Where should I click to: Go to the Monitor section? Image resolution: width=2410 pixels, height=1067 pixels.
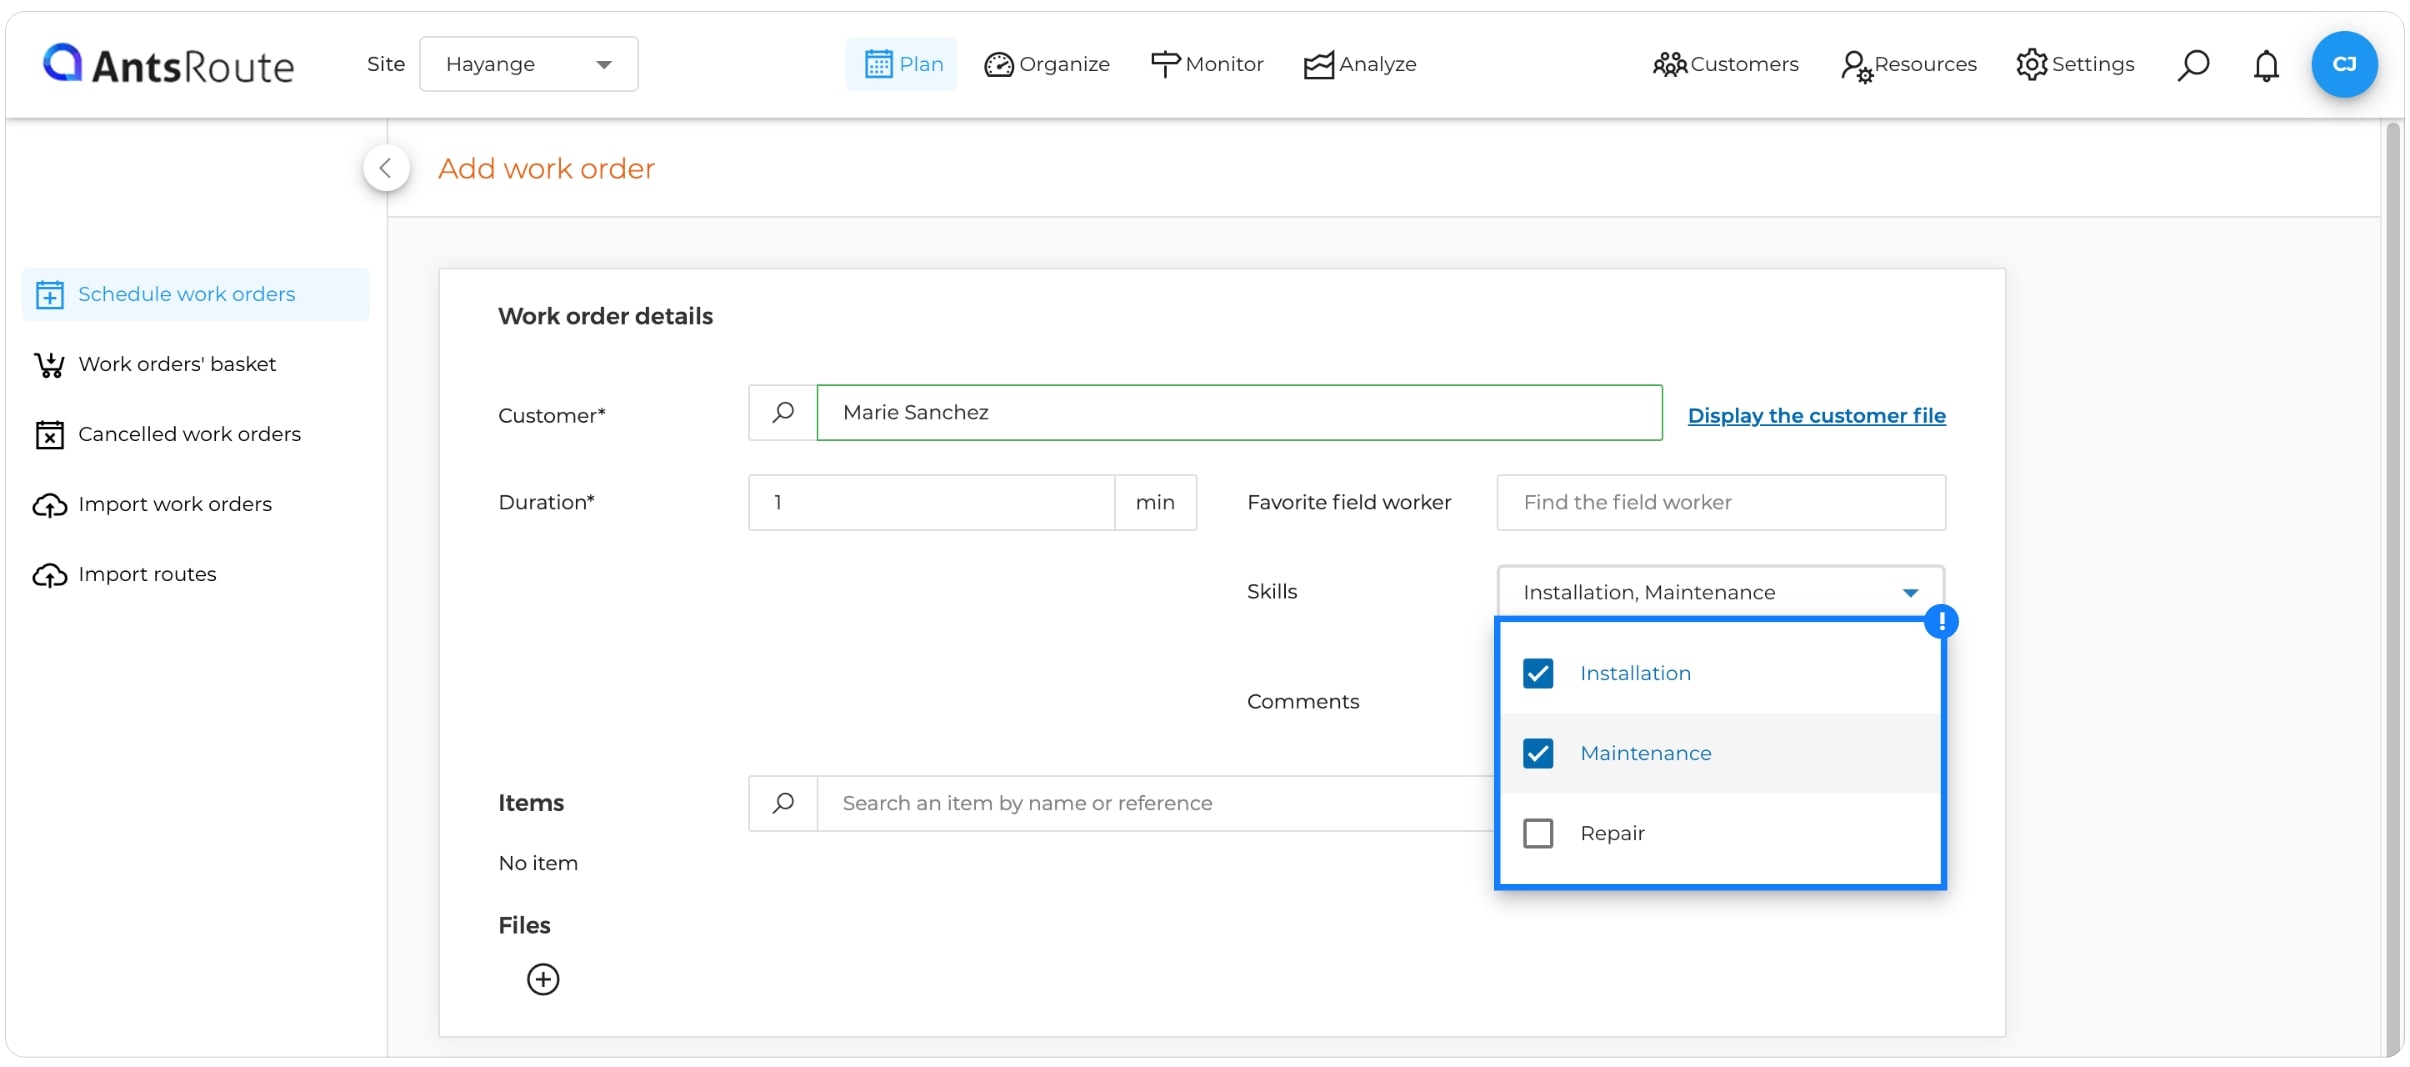coord(1207,64)
